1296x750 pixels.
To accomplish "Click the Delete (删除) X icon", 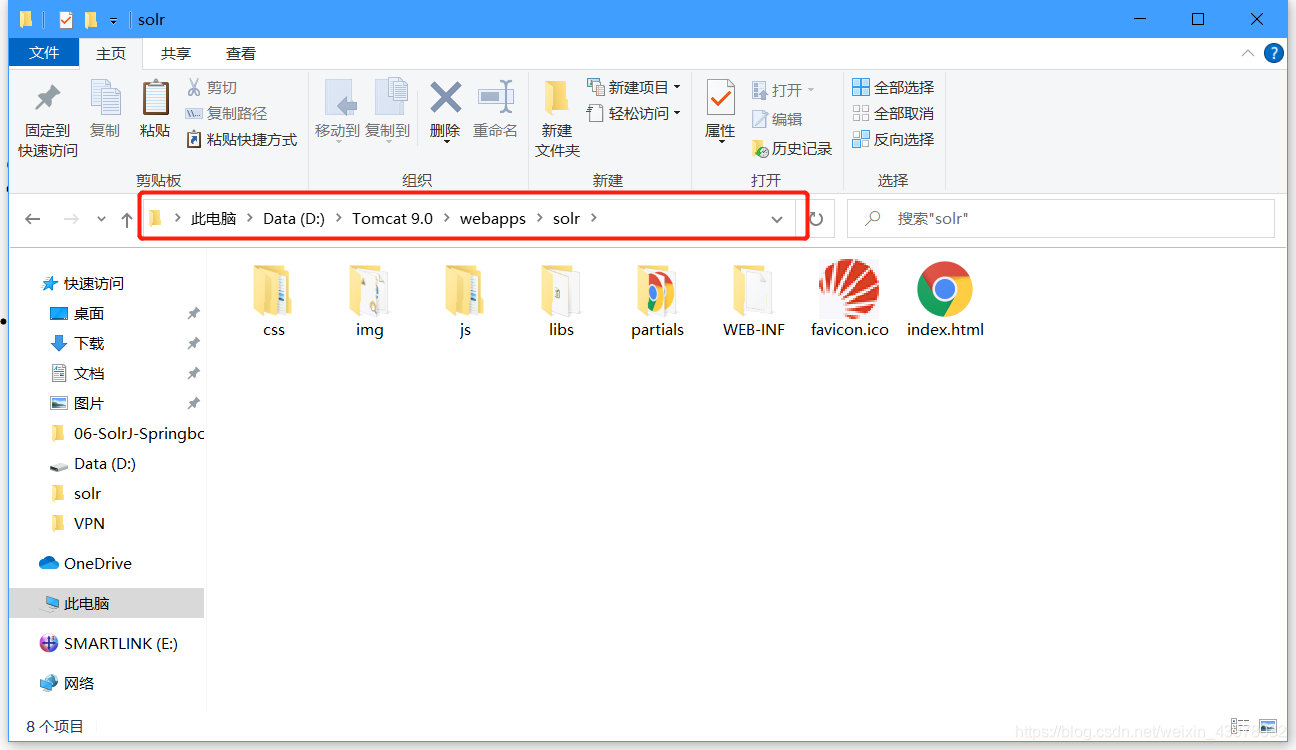I will pos(445,97).
